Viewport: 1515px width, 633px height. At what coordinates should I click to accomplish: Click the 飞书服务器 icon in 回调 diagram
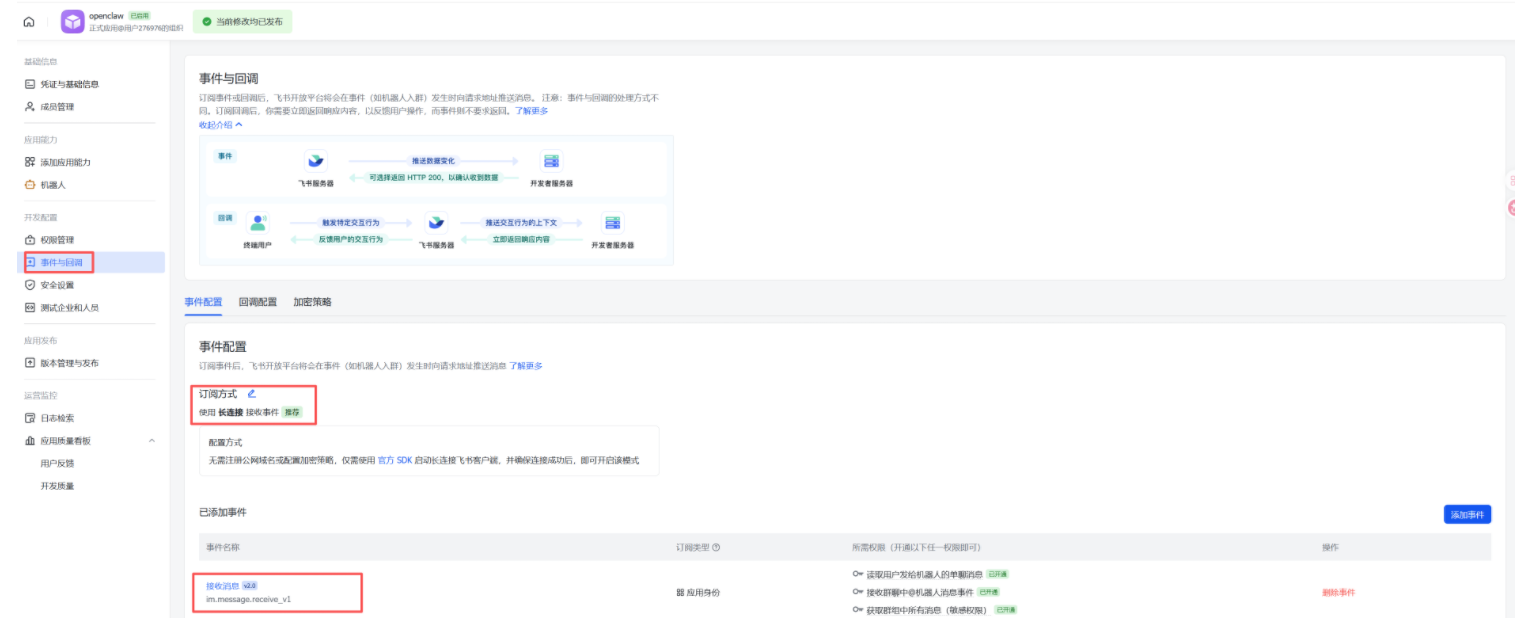pyautogui.click(x=436, y=222)
